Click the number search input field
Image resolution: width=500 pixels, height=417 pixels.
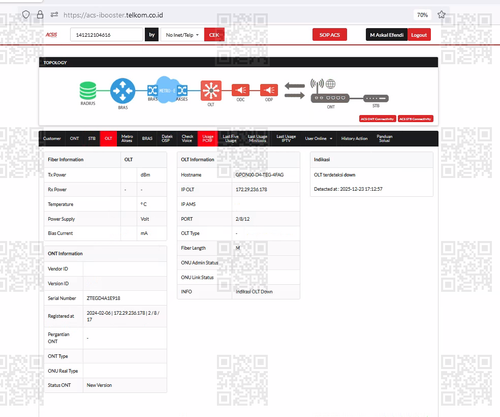coord(106,35)
